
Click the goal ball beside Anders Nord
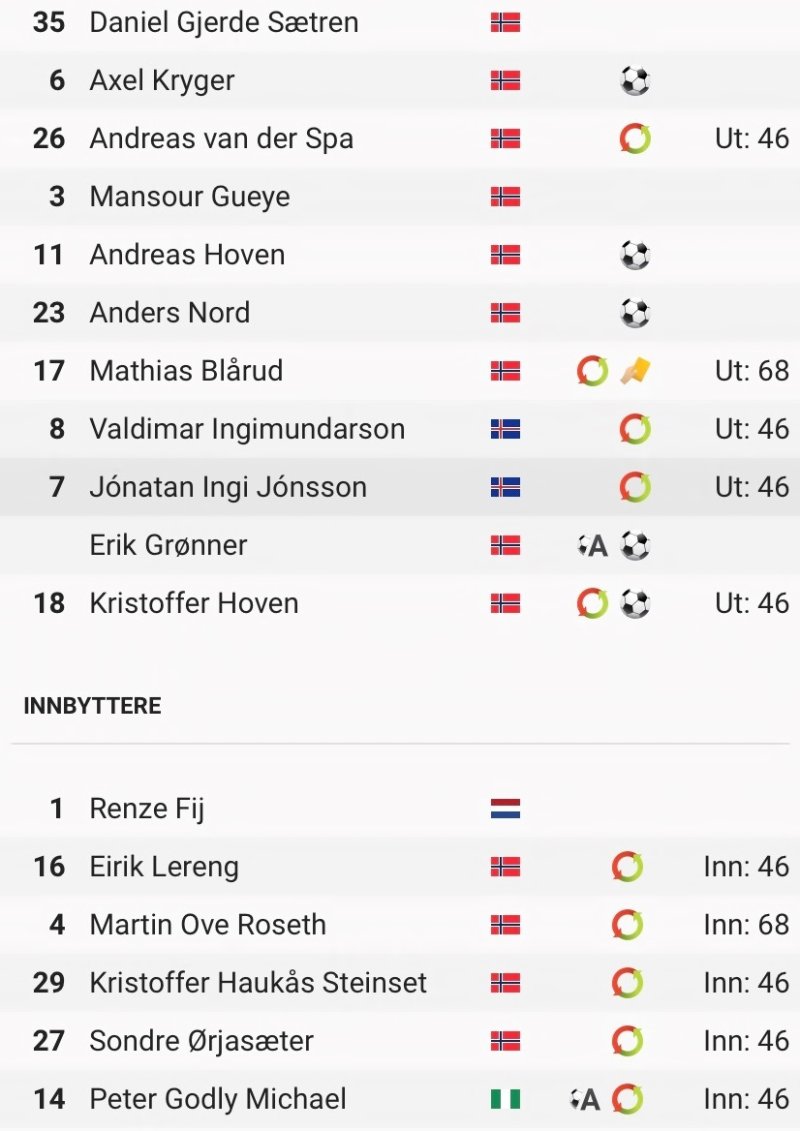(x=635, y=313)
